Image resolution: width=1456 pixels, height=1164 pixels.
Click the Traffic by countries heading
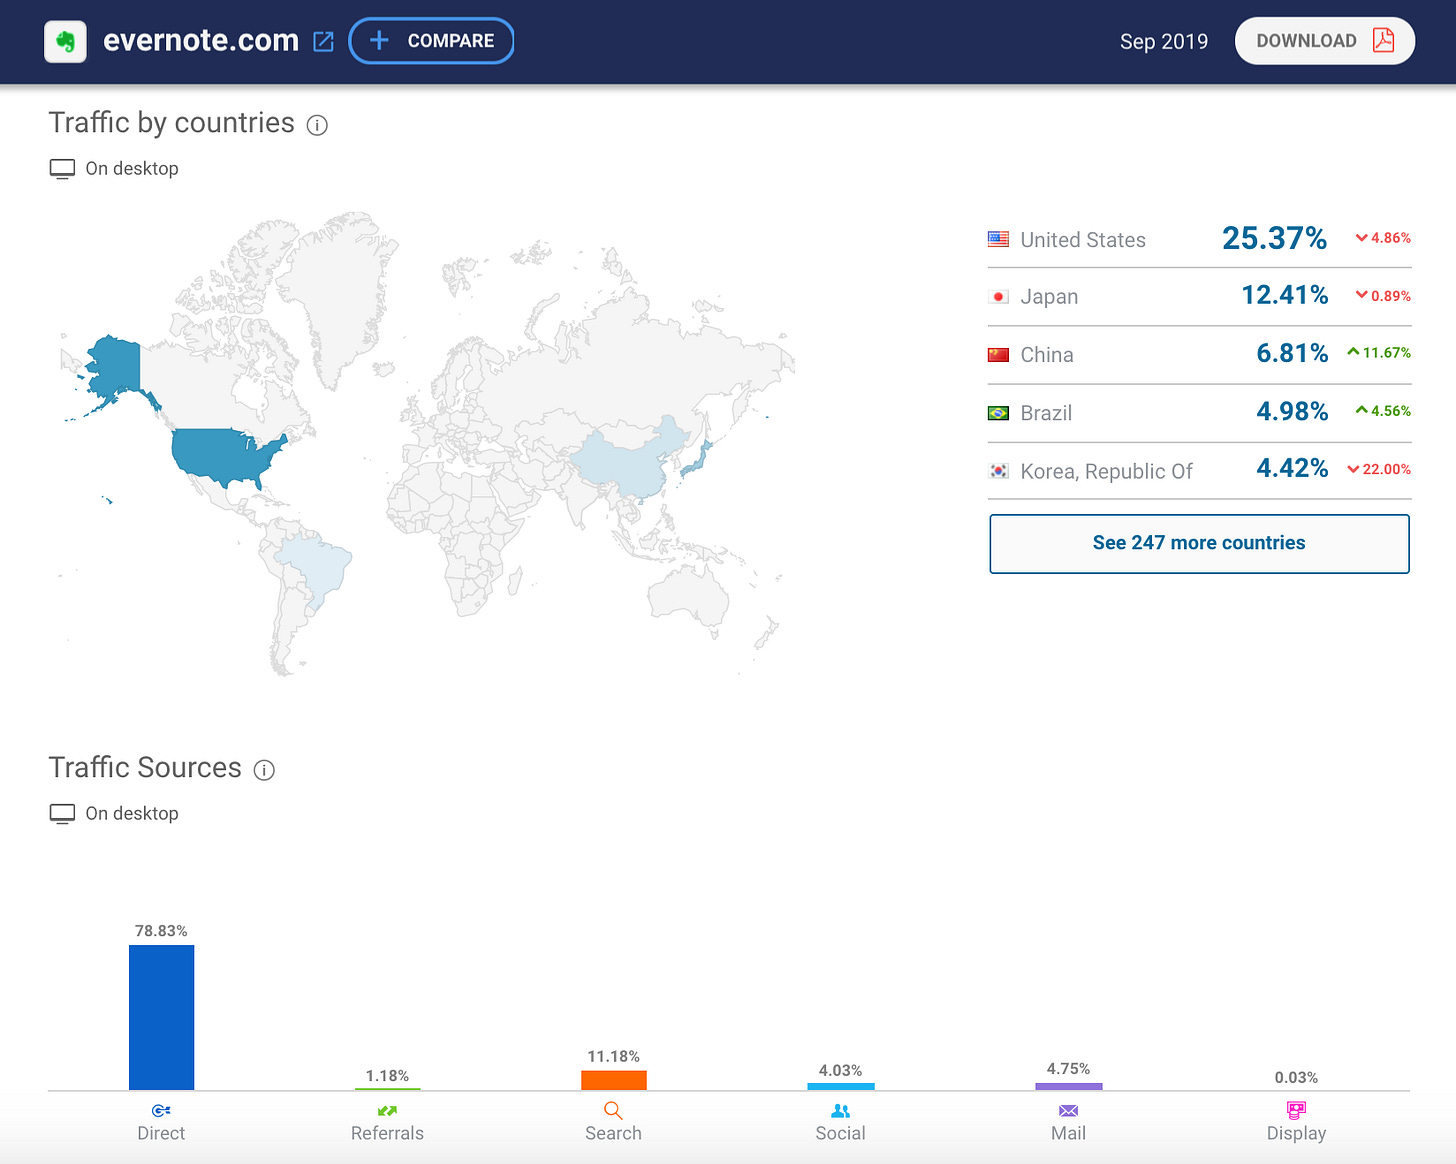[172, 123]
